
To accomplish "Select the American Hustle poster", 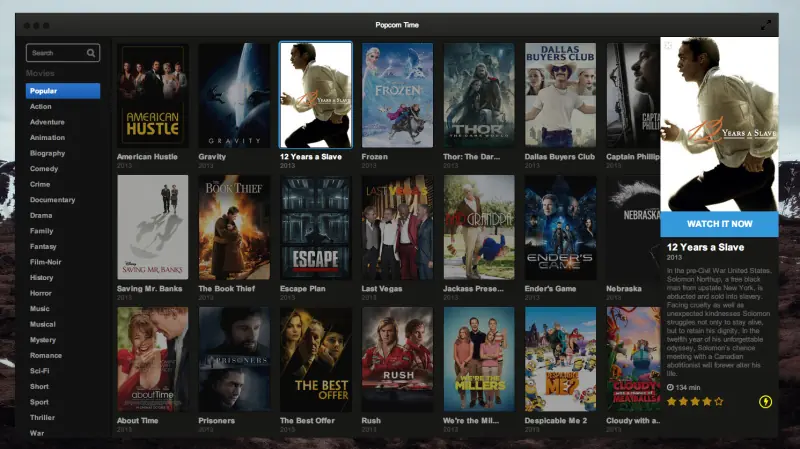I will 153,95.
